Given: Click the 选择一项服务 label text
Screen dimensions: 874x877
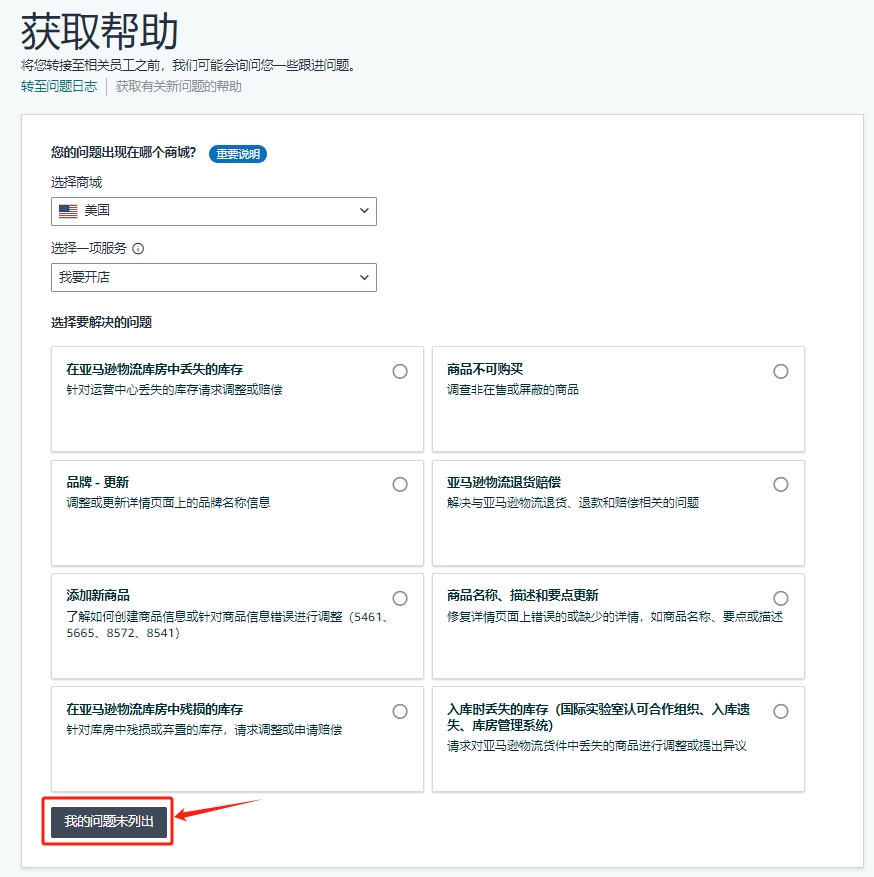Looking at the screenshot, I should (89, 248).
